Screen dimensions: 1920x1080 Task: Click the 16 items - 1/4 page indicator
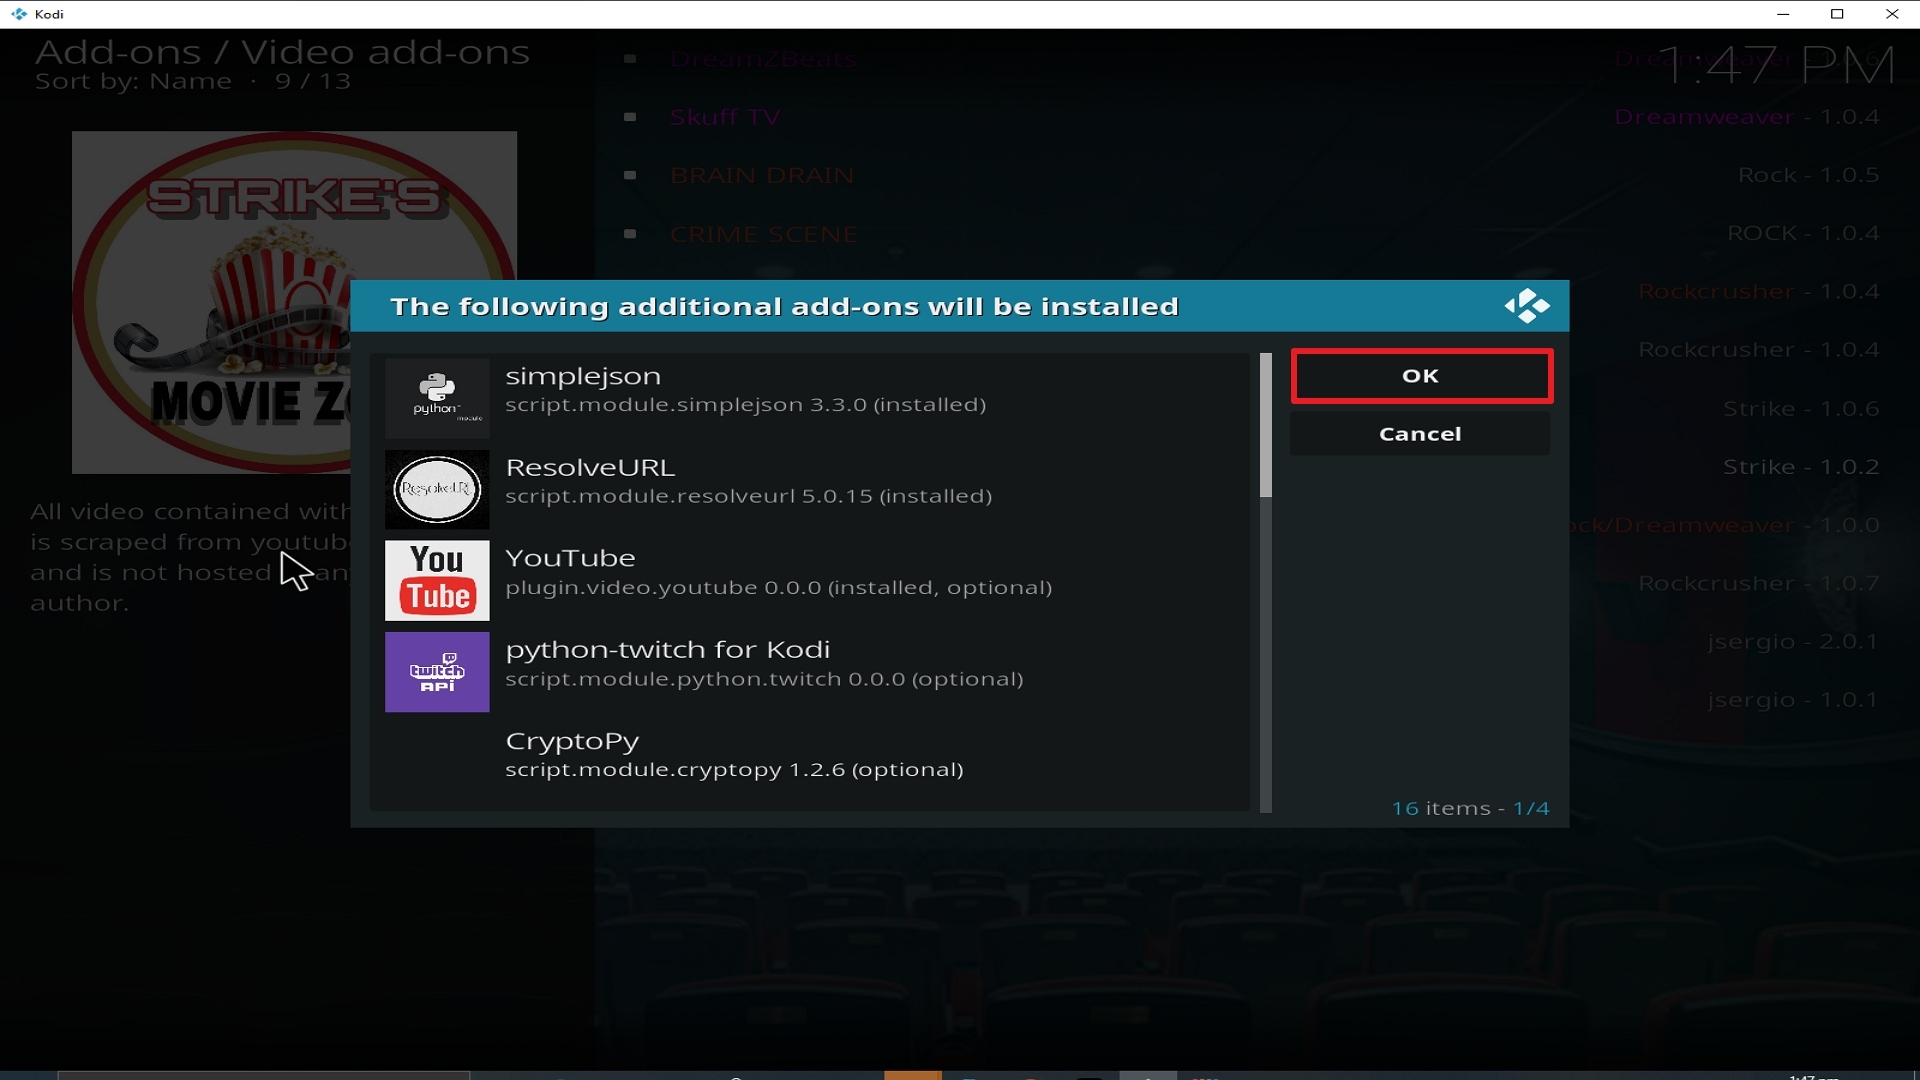pyautogui.click(x=1470, y=808)
